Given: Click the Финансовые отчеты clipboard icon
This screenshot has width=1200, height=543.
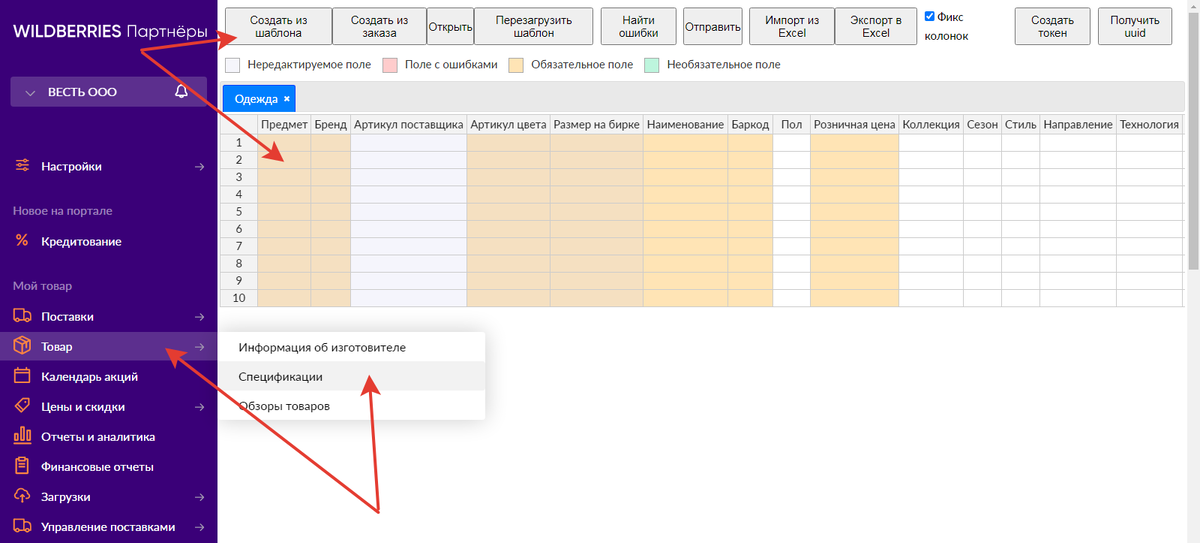Looking at the screenshot, I should pos(22,466).
